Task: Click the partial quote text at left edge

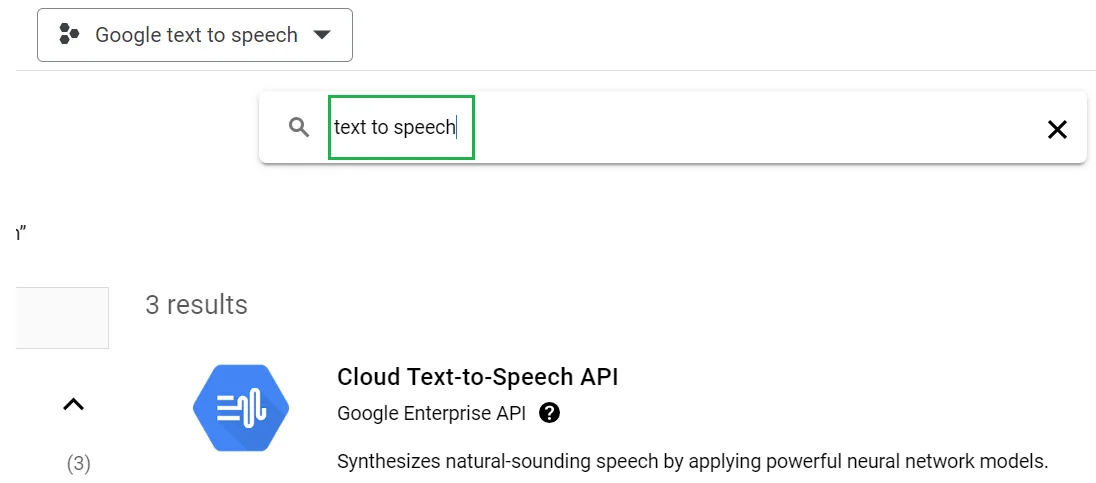Action: [20, 234]
